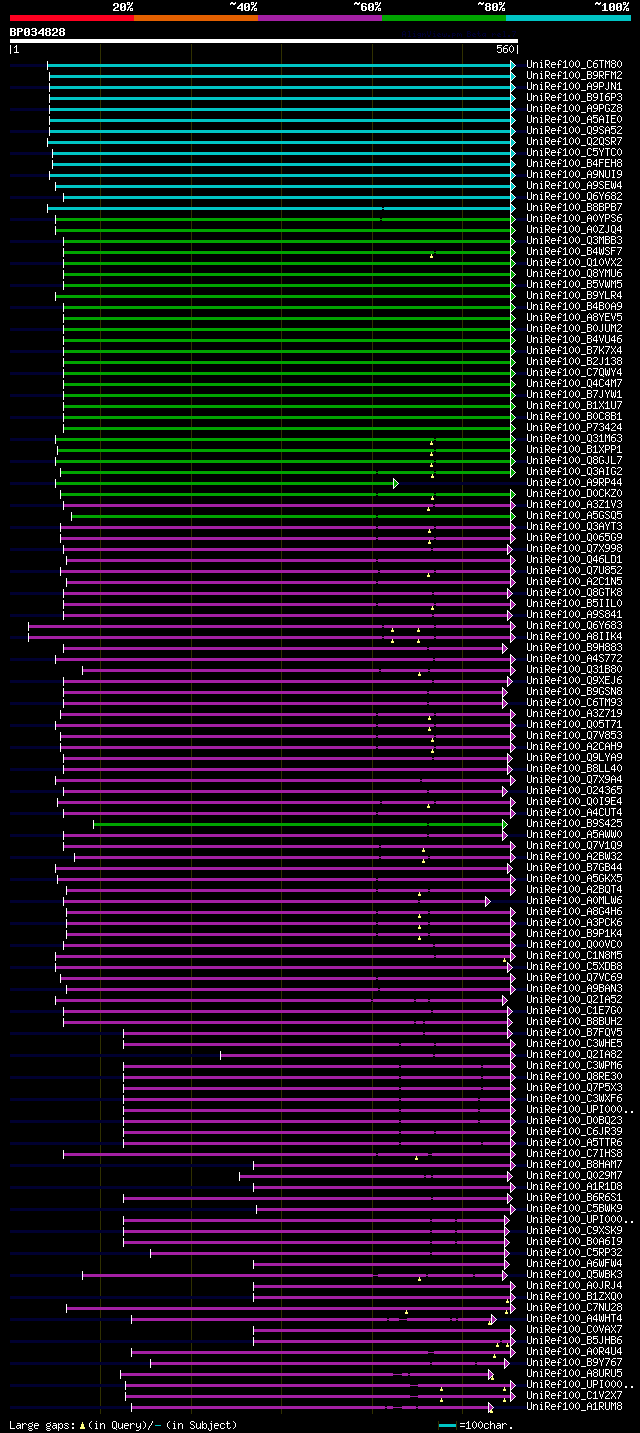Select hit UniRef100_B9P1K4

click(x=574, y=933)
